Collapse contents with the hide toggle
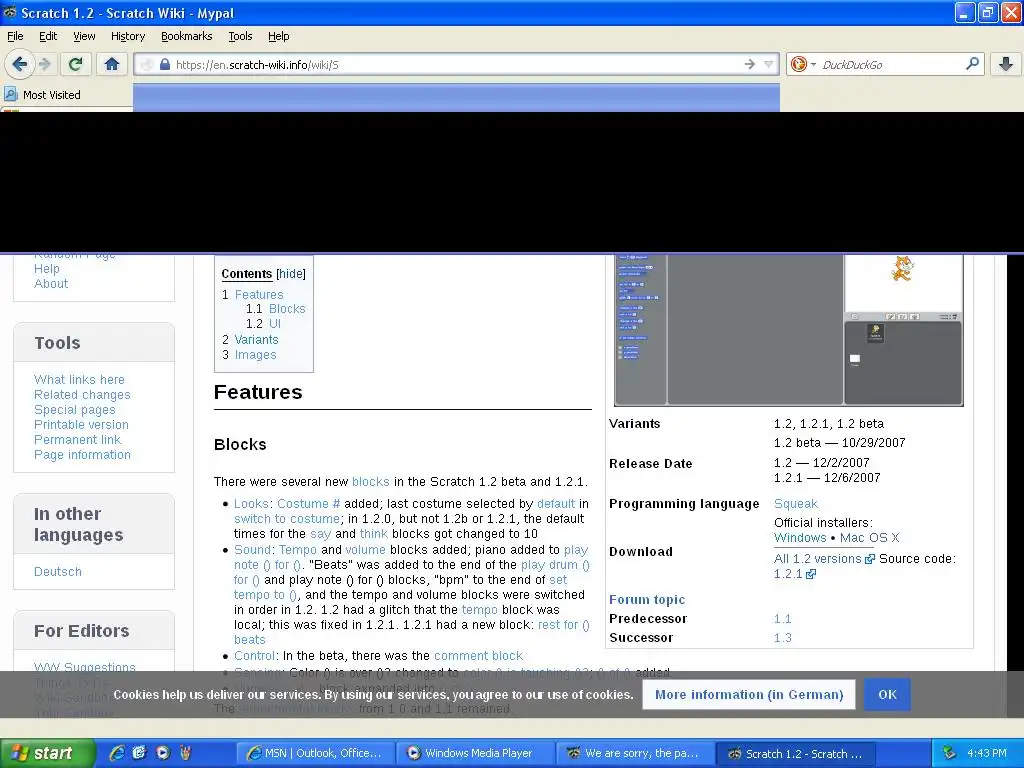The height and width of the screenshot is (768, 1024). (x=291, y=274)
